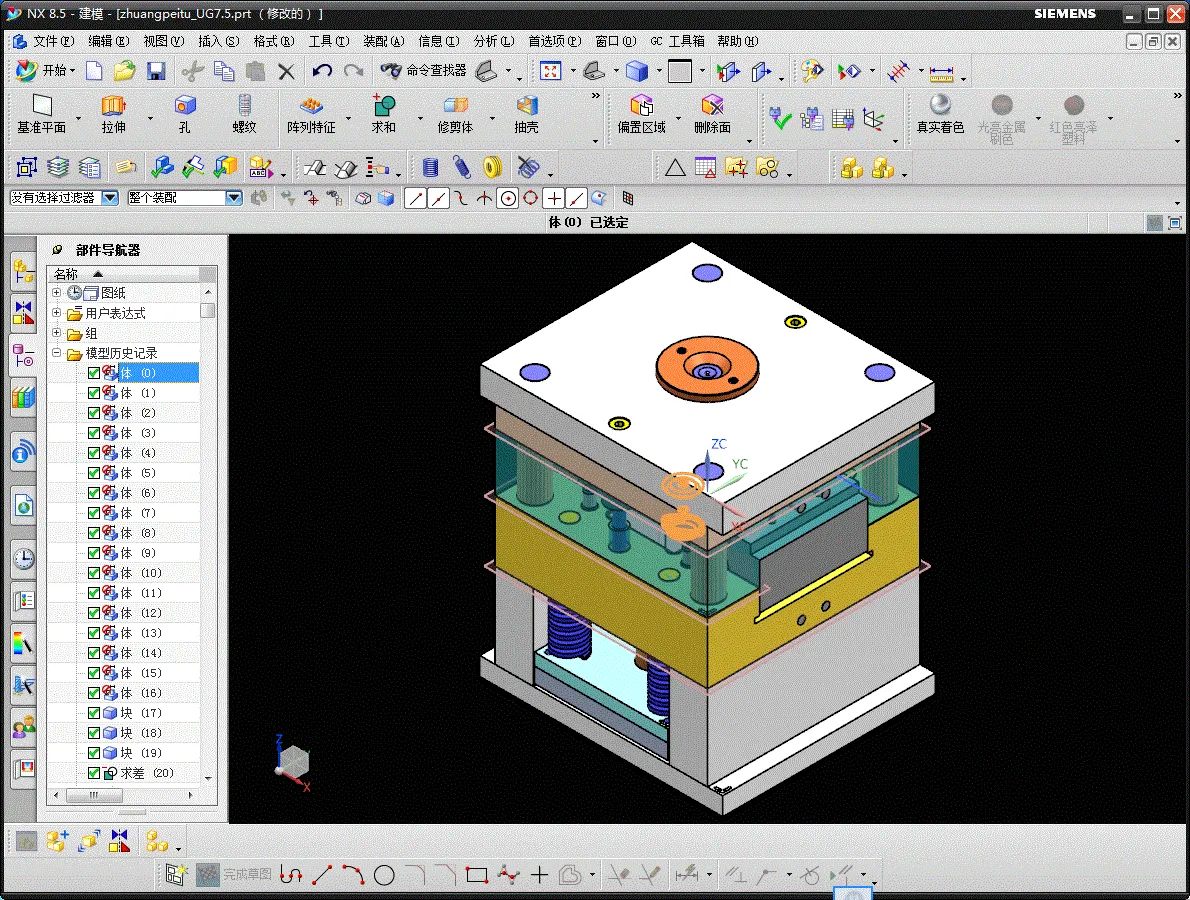
Task: Open a file with folder icon
Action: pos(124,71)
